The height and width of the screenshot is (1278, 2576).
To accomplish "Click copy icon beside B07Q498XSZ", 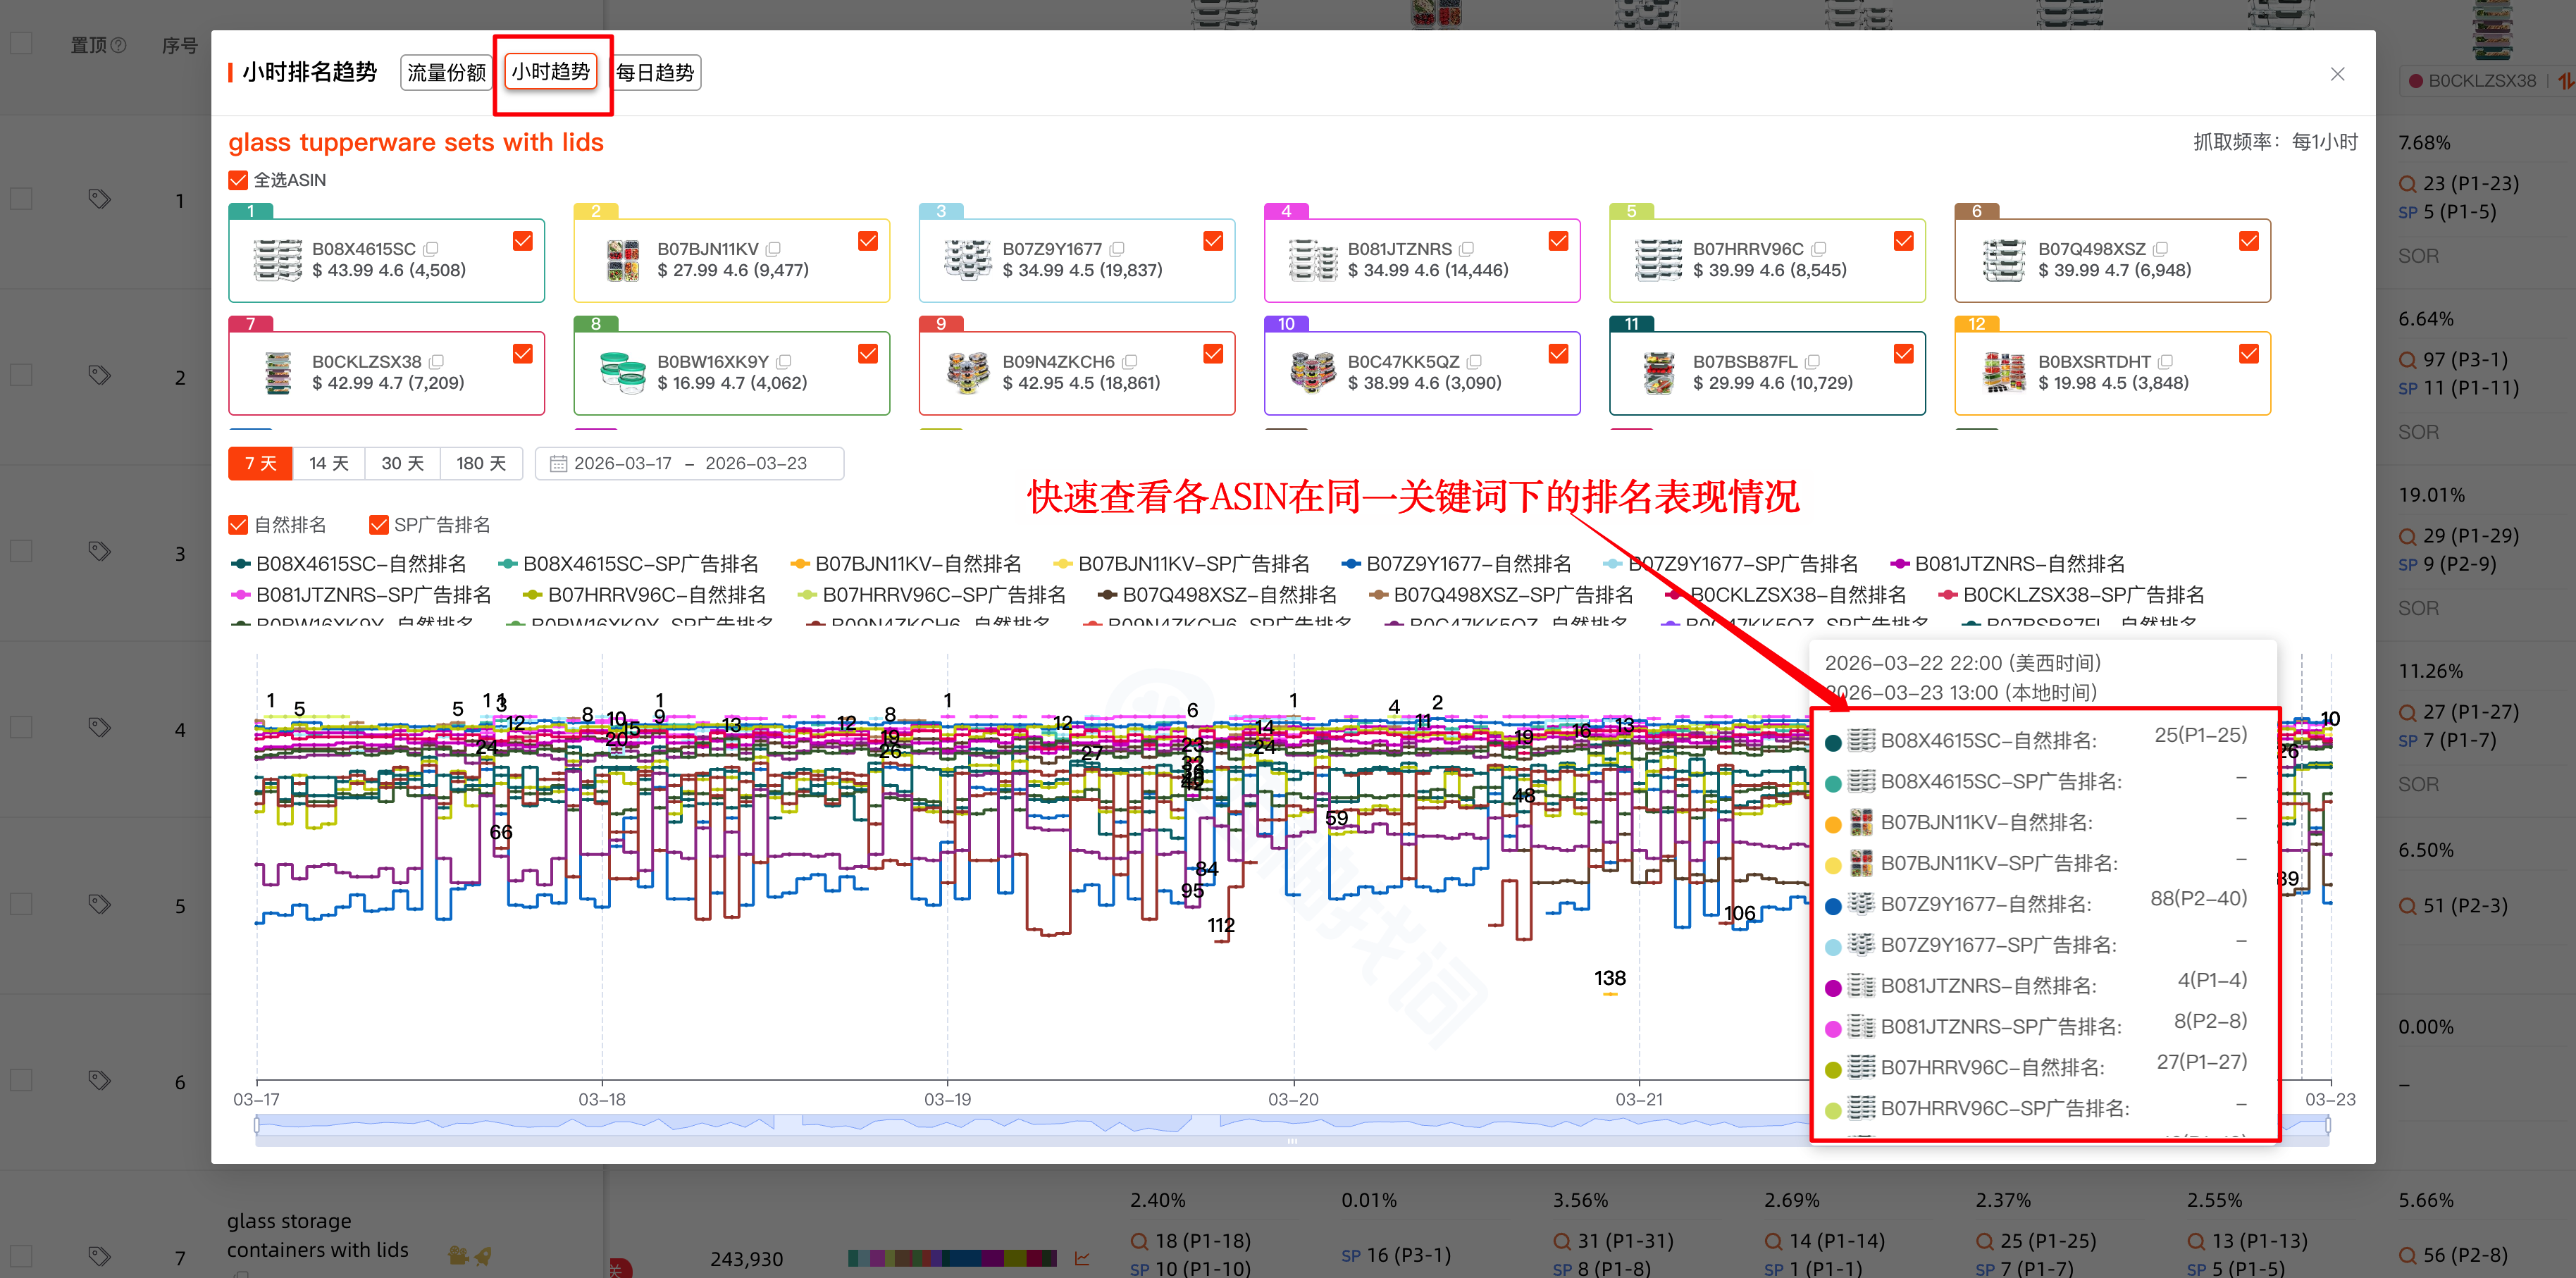I will (x=2161, y=249).
